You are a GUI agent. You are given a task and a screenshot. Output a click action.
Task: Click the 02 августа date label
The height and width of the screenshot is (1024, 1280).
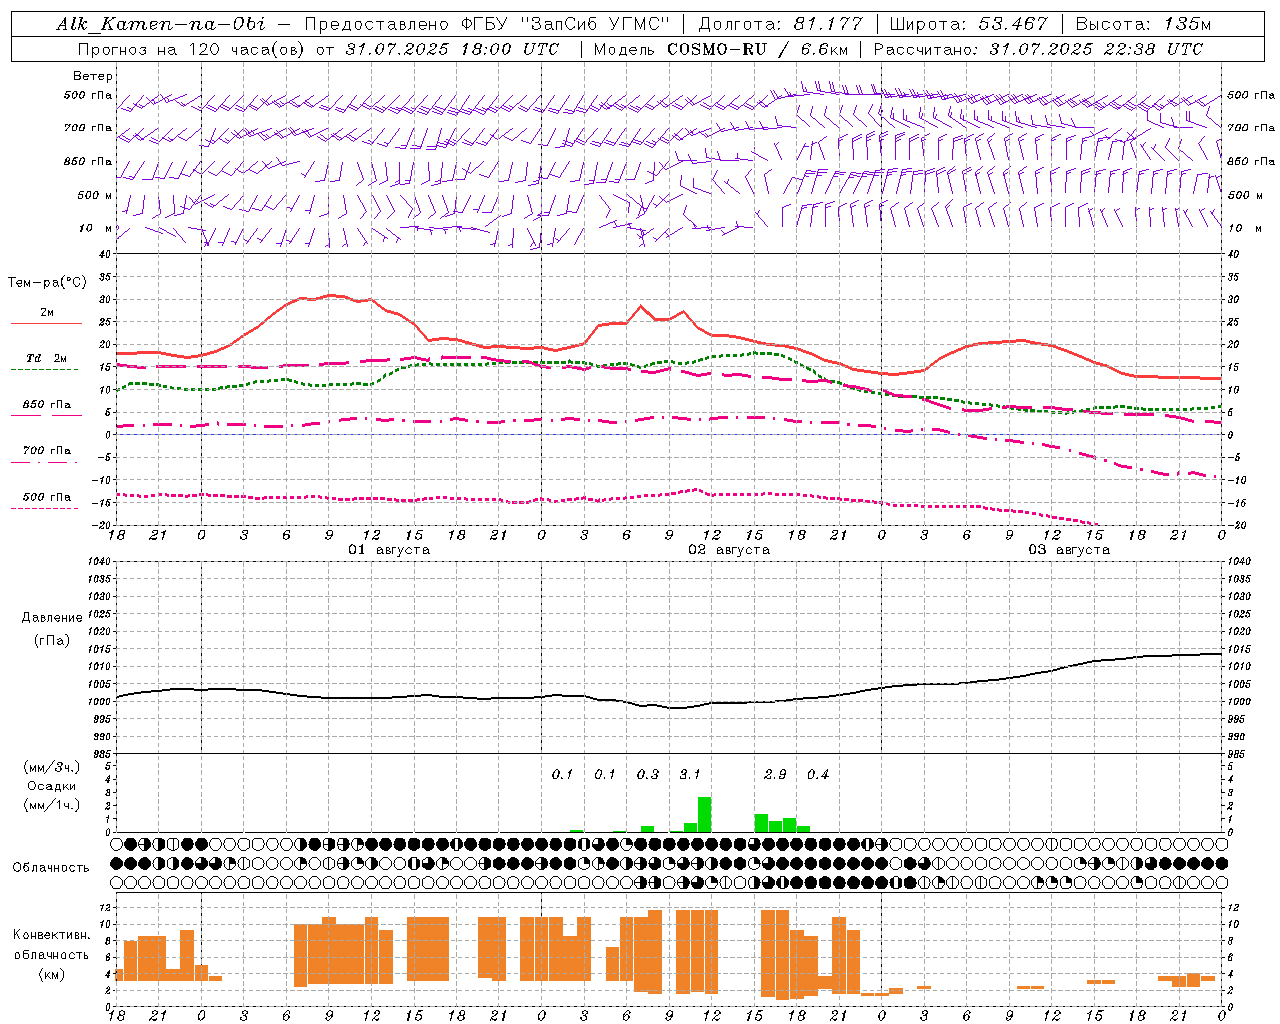729,550
